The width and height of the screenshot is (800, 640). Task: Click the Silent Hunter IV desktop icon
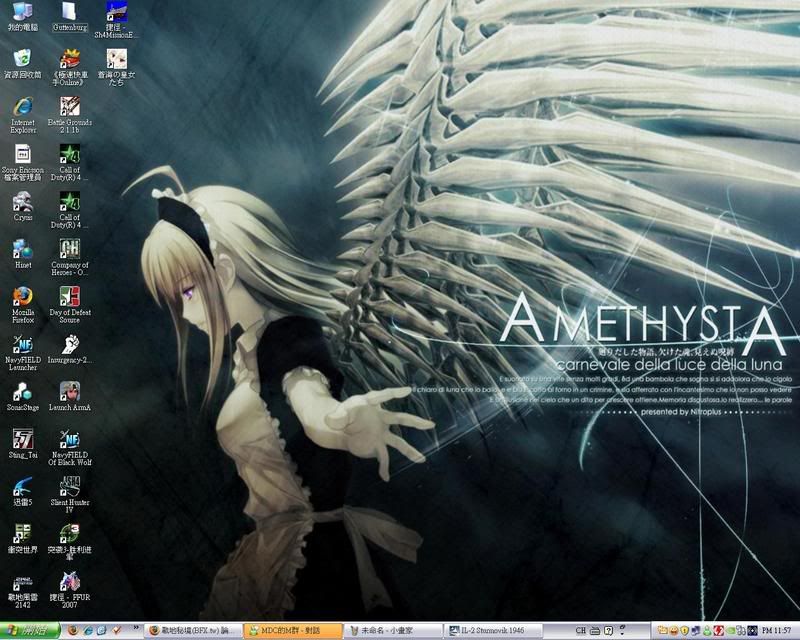[x=70, y=486]
